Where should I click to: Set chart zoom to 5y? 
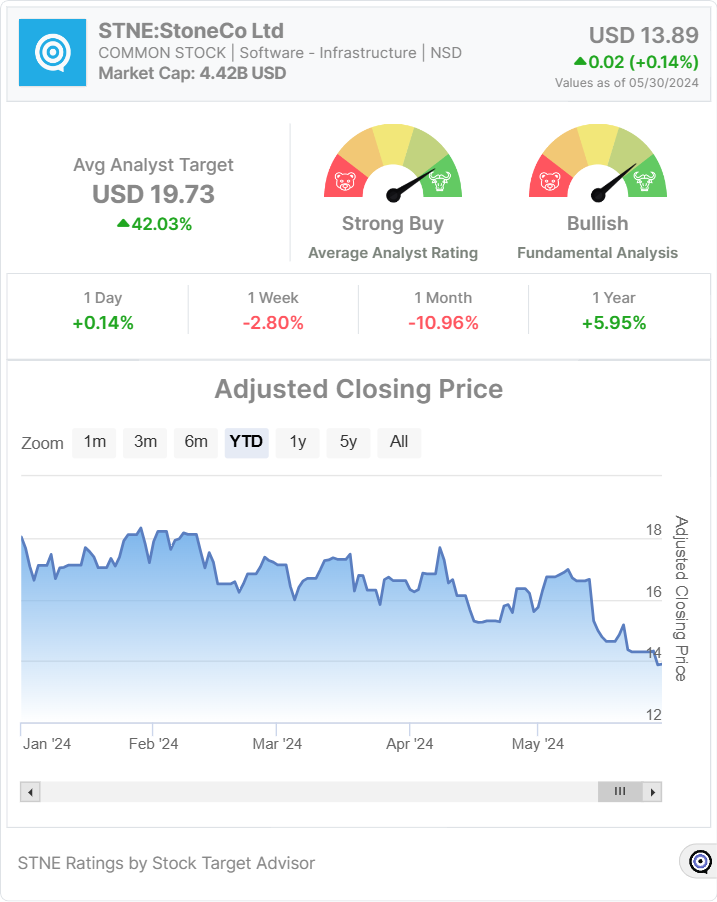(348, 442)
